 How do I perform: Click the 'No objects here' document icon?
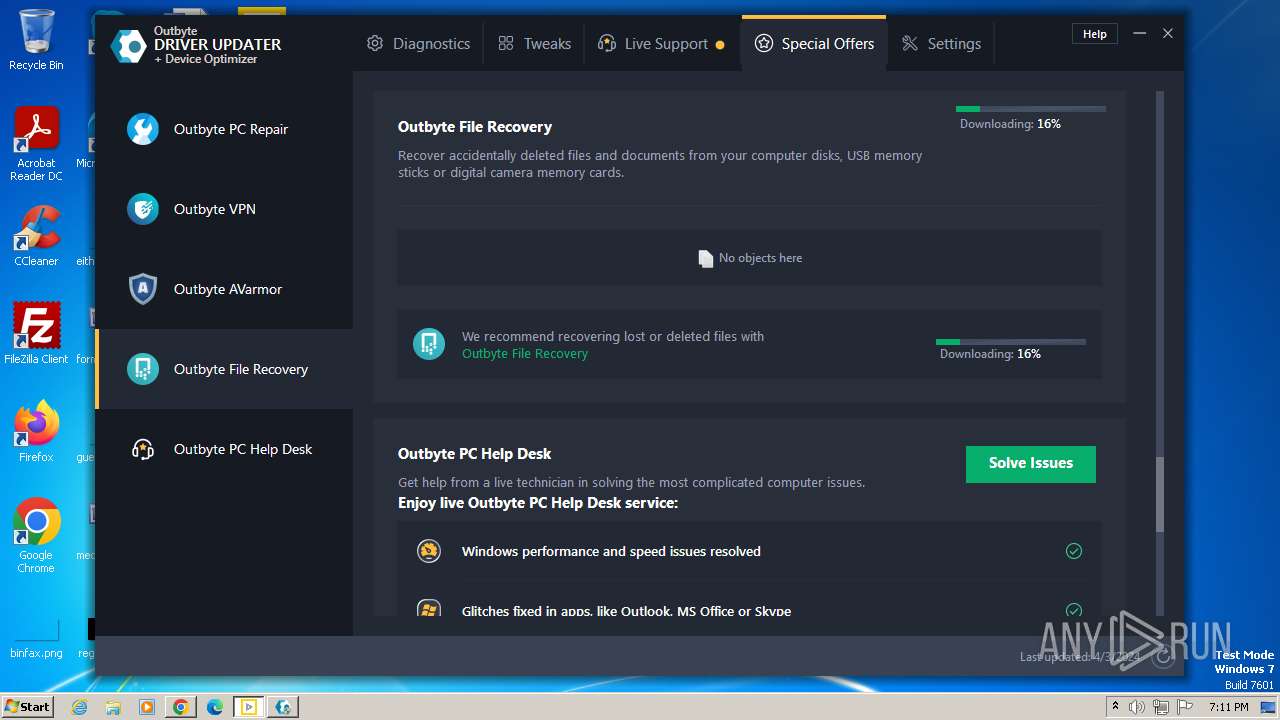tap(705, 258)
